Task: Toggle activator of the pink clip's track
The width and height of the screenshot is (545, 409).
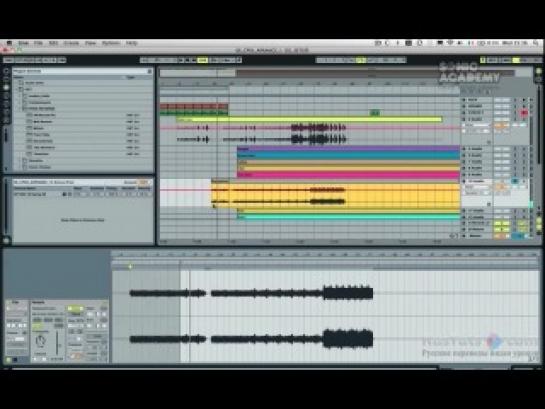Action: tap(501, 175)
